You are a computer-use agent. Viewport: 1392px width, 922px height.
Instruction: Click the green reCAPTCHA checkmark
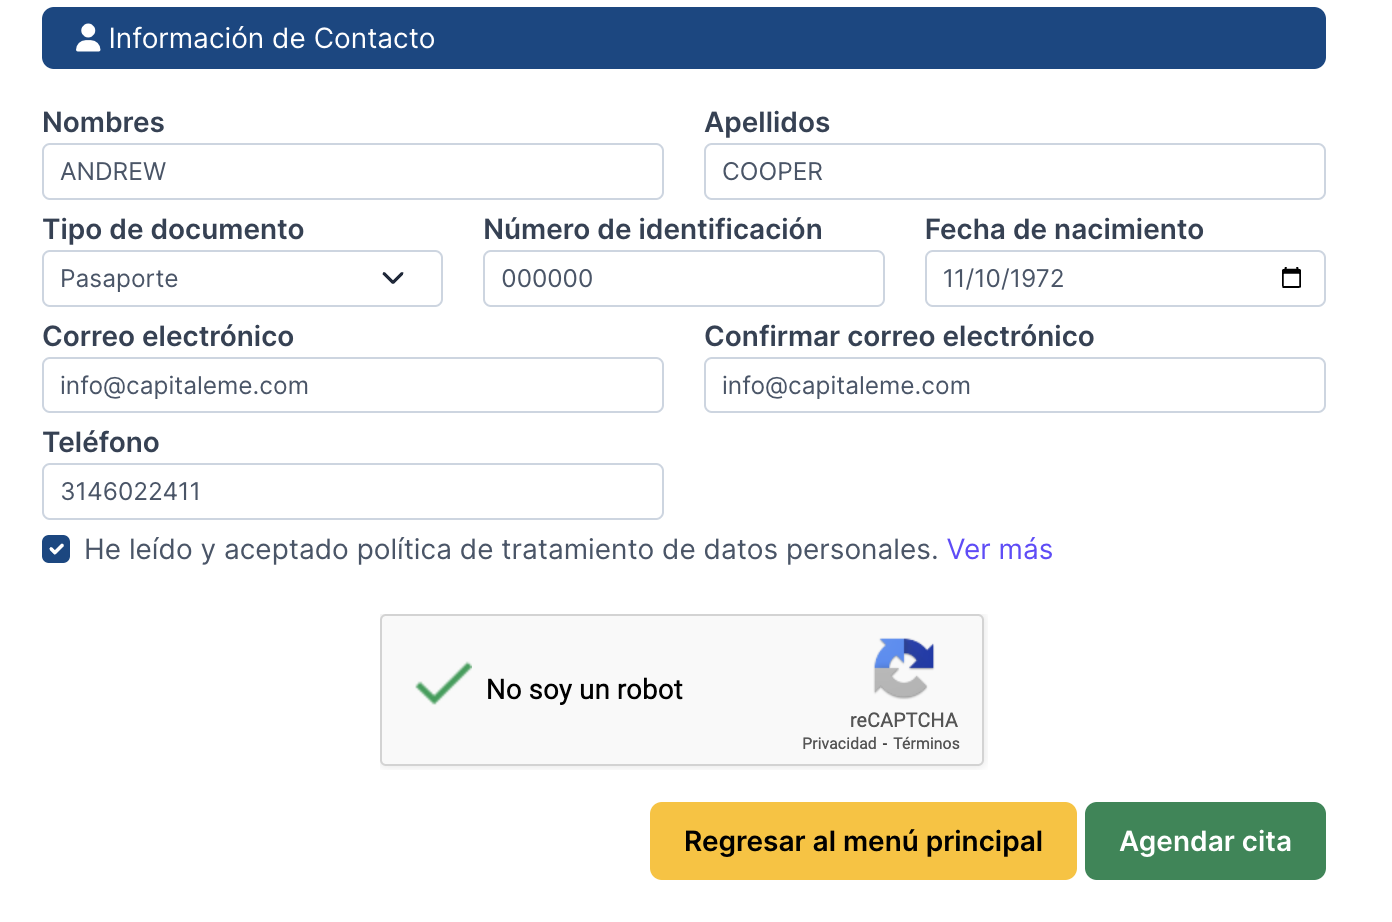443,684
